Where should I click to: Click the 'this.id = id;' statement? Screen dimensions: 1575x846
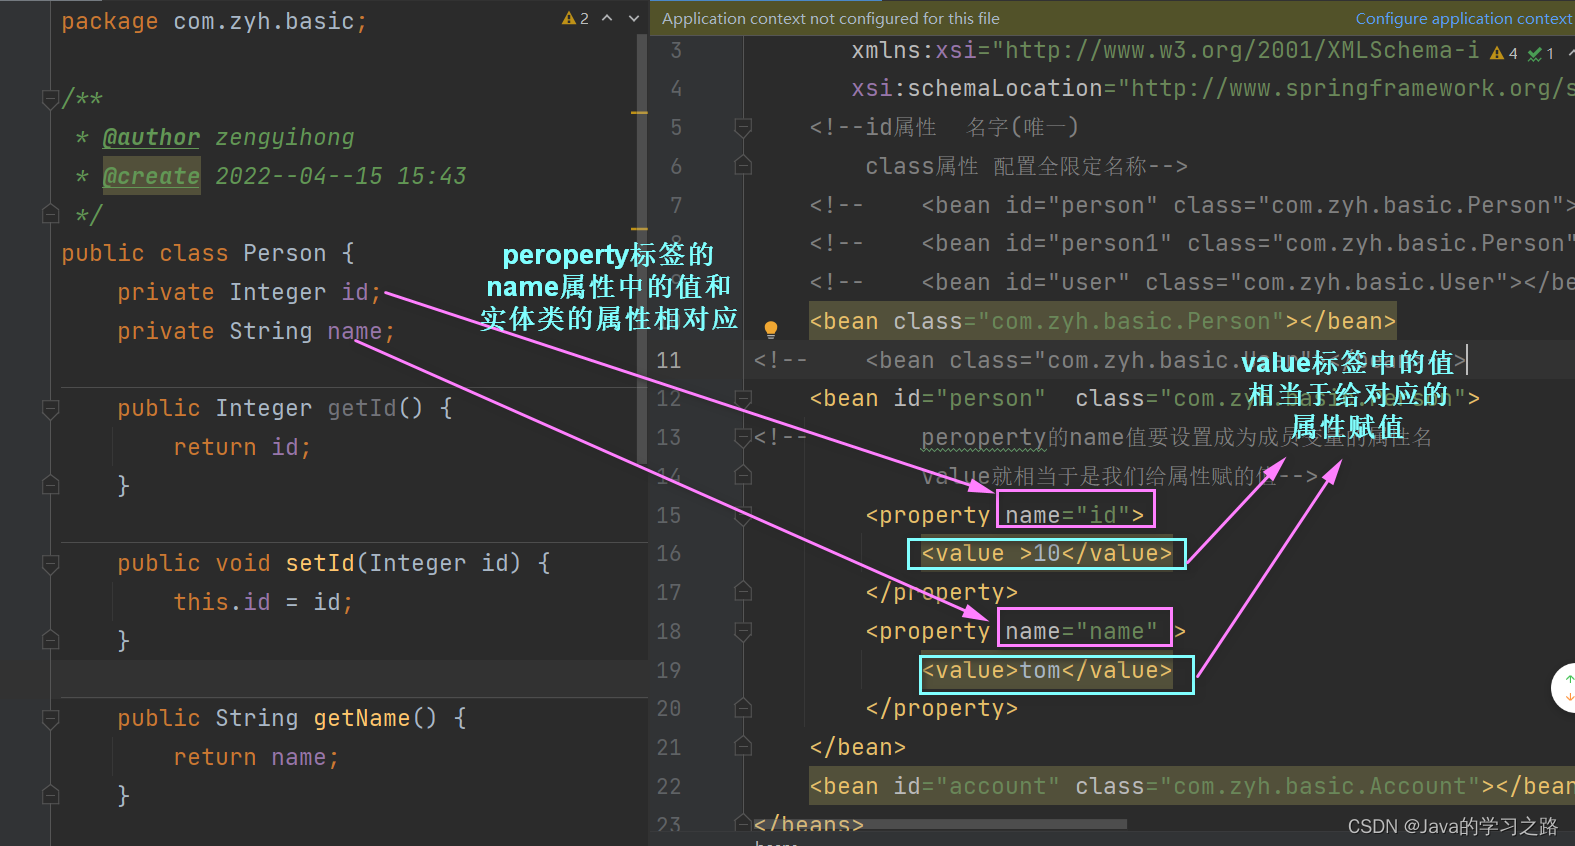click(x=263, y=602)
